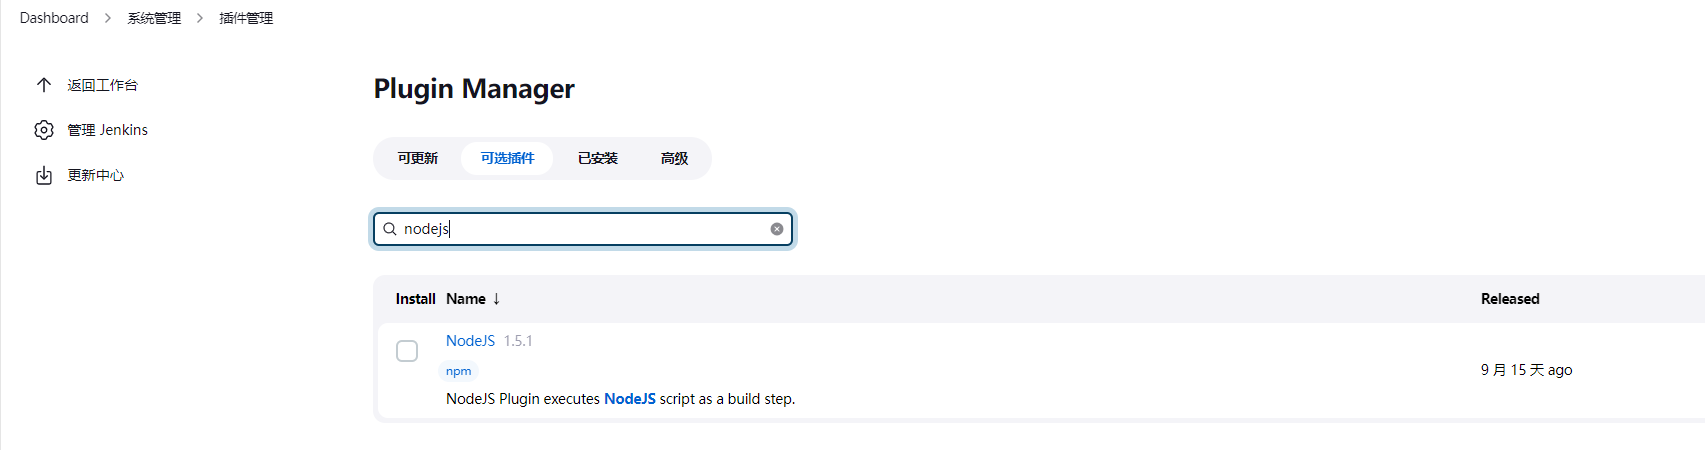Open the NodeJS 1.5.1 plugin link
The height and width of the screenshot is (450, 1705).
click(x=470, y=341)
